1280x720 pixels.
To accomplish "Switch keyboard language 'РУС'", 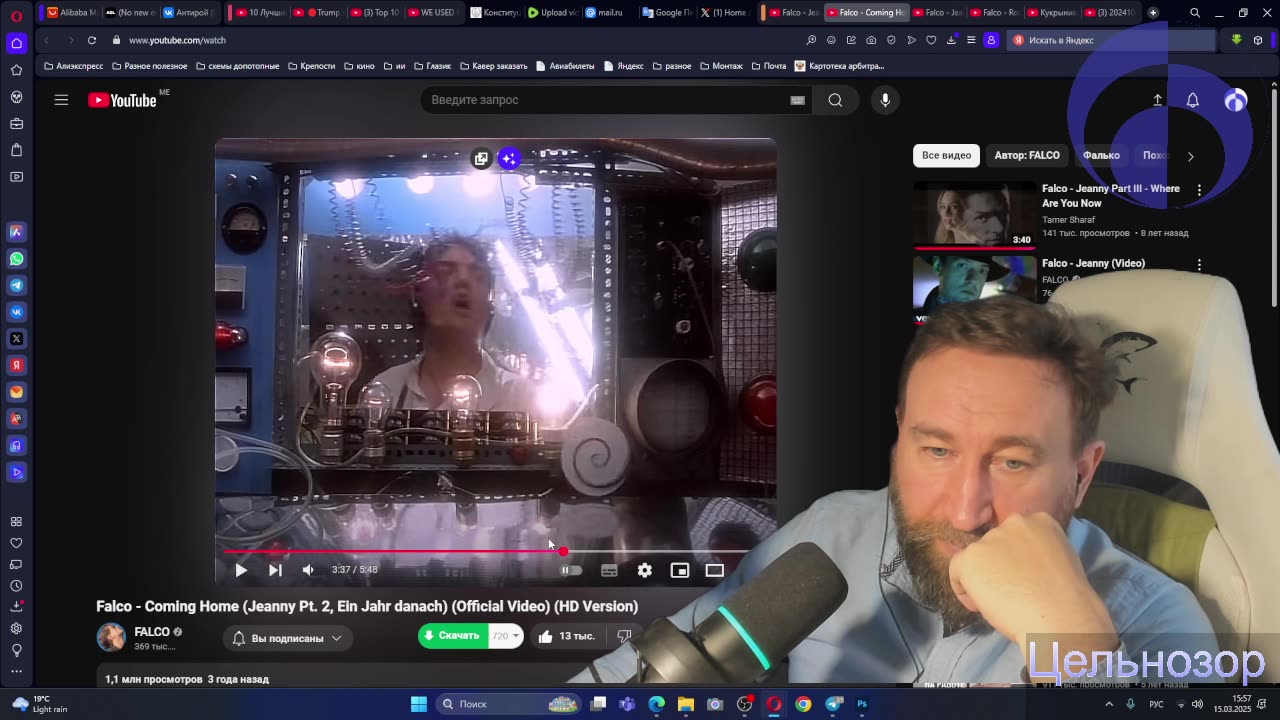I will tap(1156, 704).
